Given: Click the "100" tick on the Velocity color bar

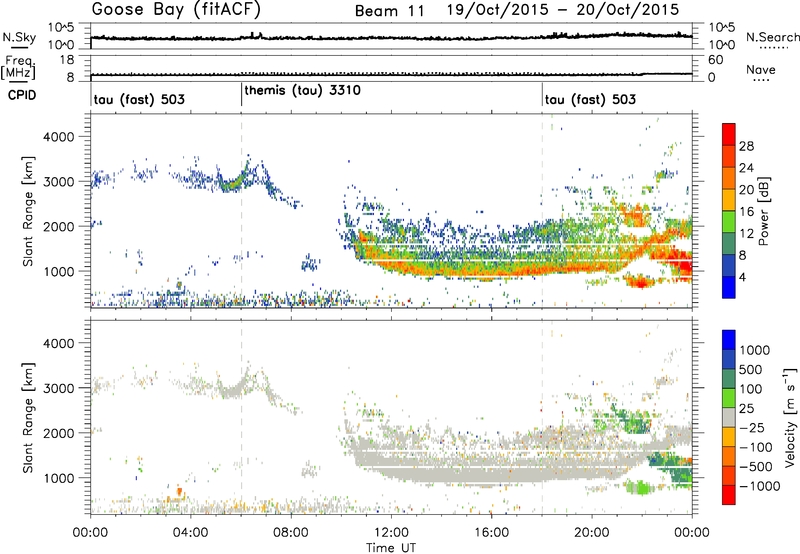Looking at the screenshot, I should [x=751, y=389].
